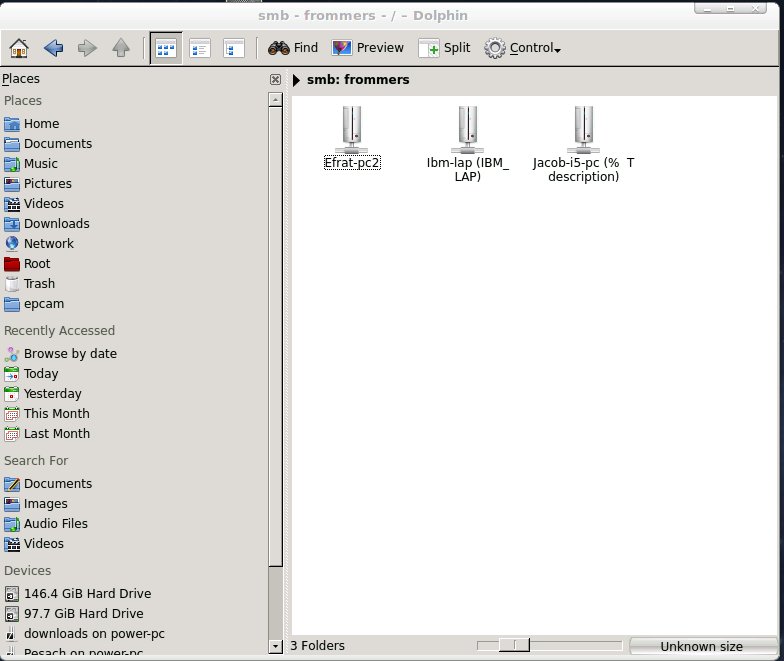The height and width of the screenshot is (661, 784).
Task: Switch to Icons view mode
Action: pos(166,48)
